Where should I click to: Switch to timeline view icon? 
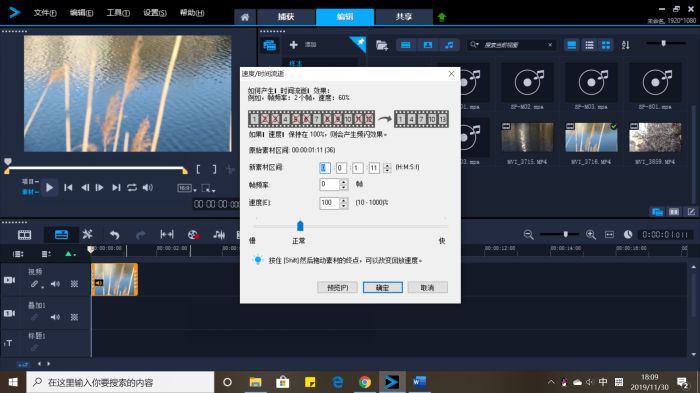click(61, 234)
